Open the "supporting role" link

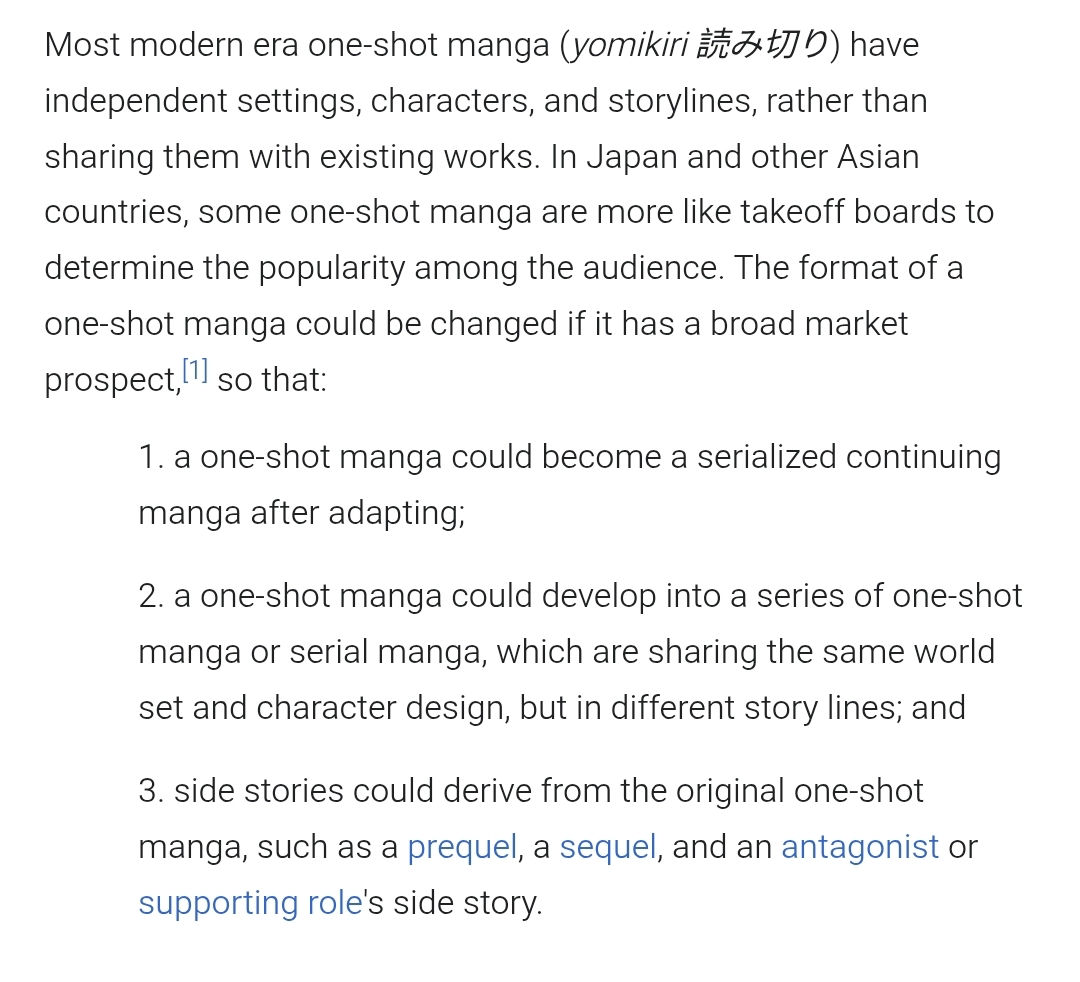[250, 903]
